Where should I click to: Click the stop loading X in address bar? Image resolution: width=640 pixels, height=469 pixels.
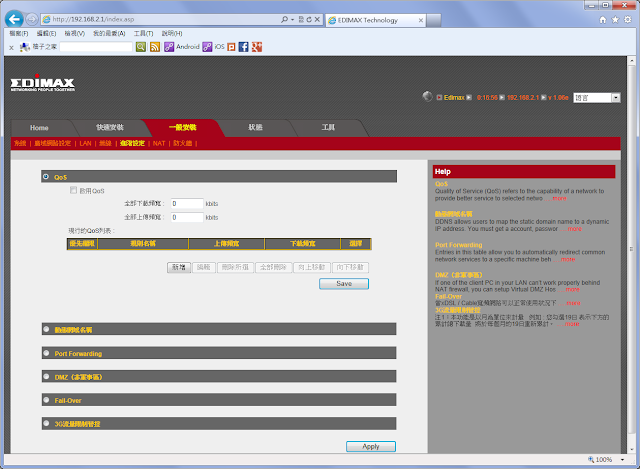click(317, 20)
